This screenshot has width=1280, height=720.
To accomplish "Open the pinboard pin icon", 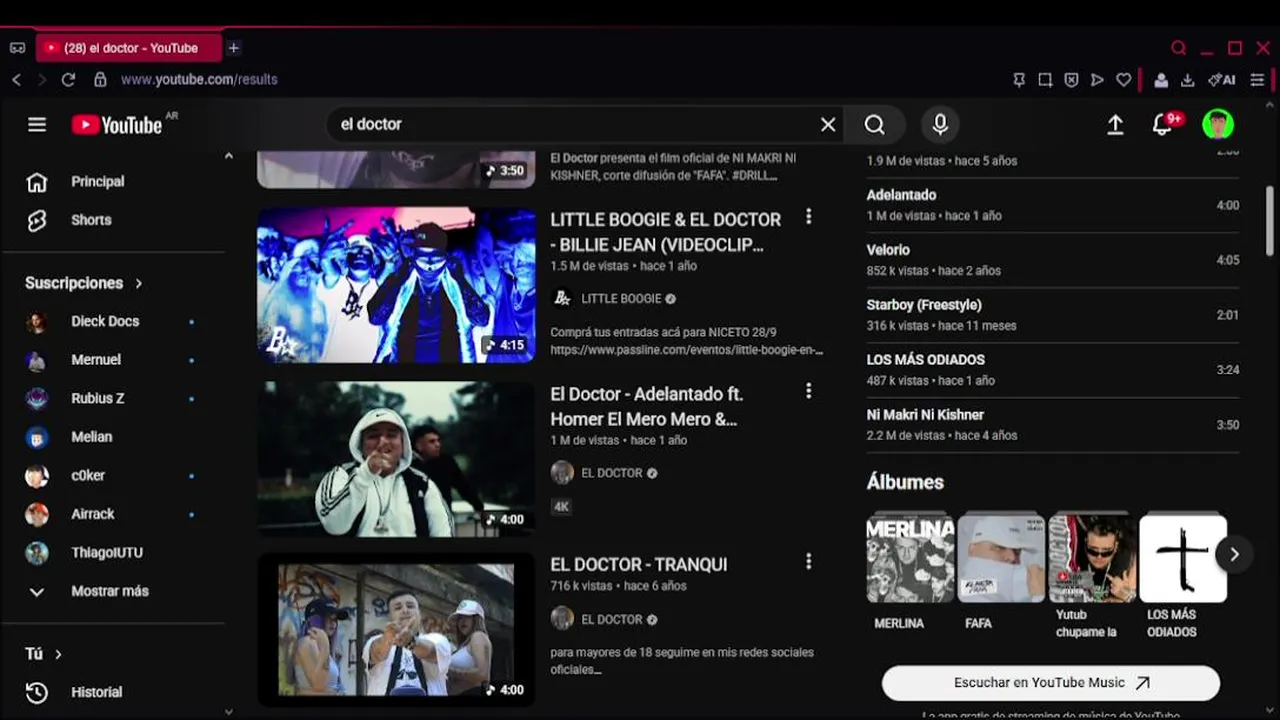I will coord(1019,80).
